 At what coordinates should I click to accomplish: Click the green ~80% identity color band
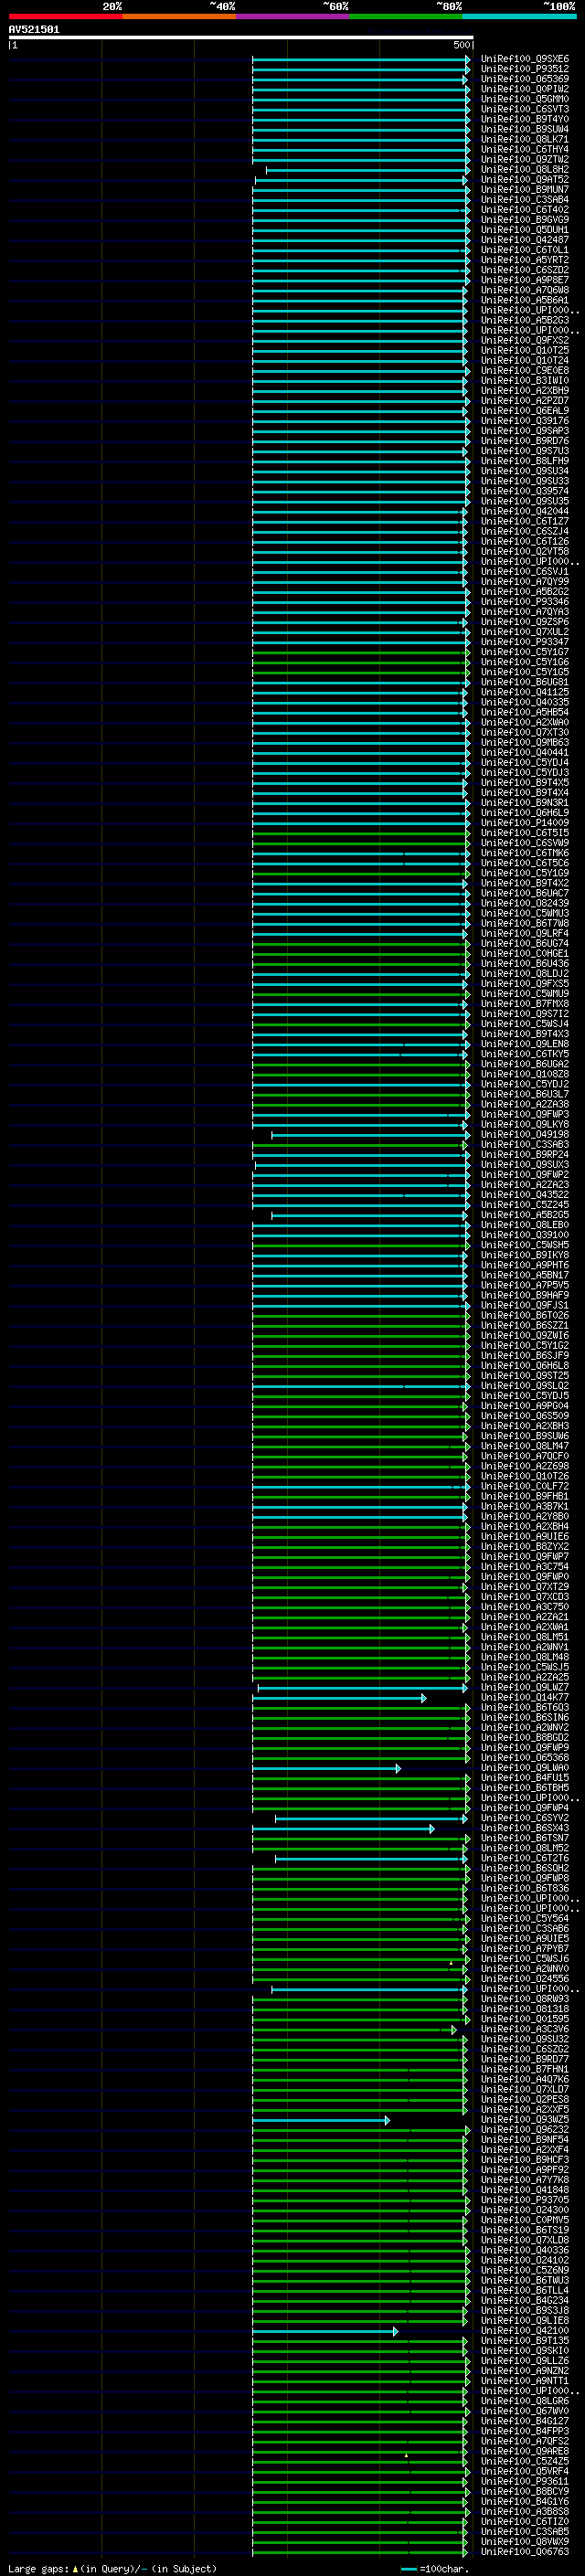(406, 16)
